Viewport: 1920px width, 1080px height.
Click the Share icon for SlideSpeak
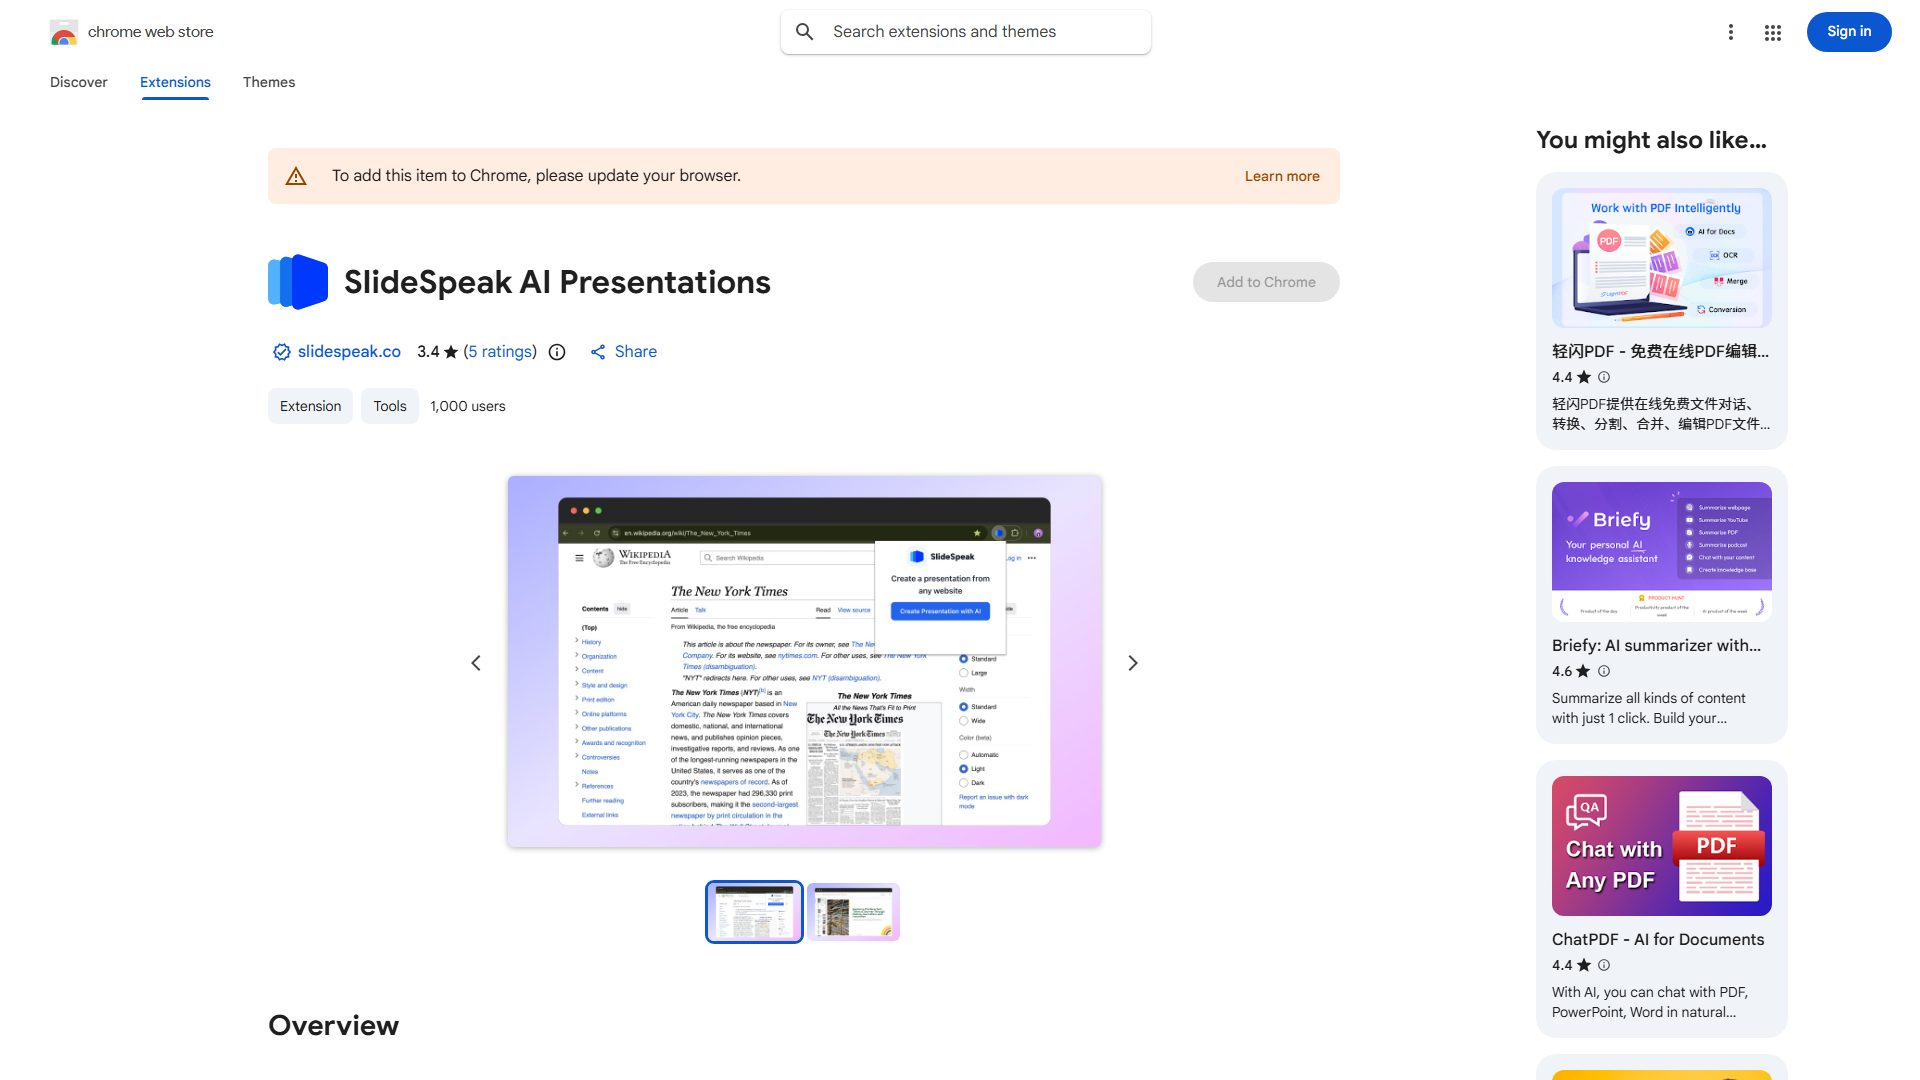click(597, 352)
